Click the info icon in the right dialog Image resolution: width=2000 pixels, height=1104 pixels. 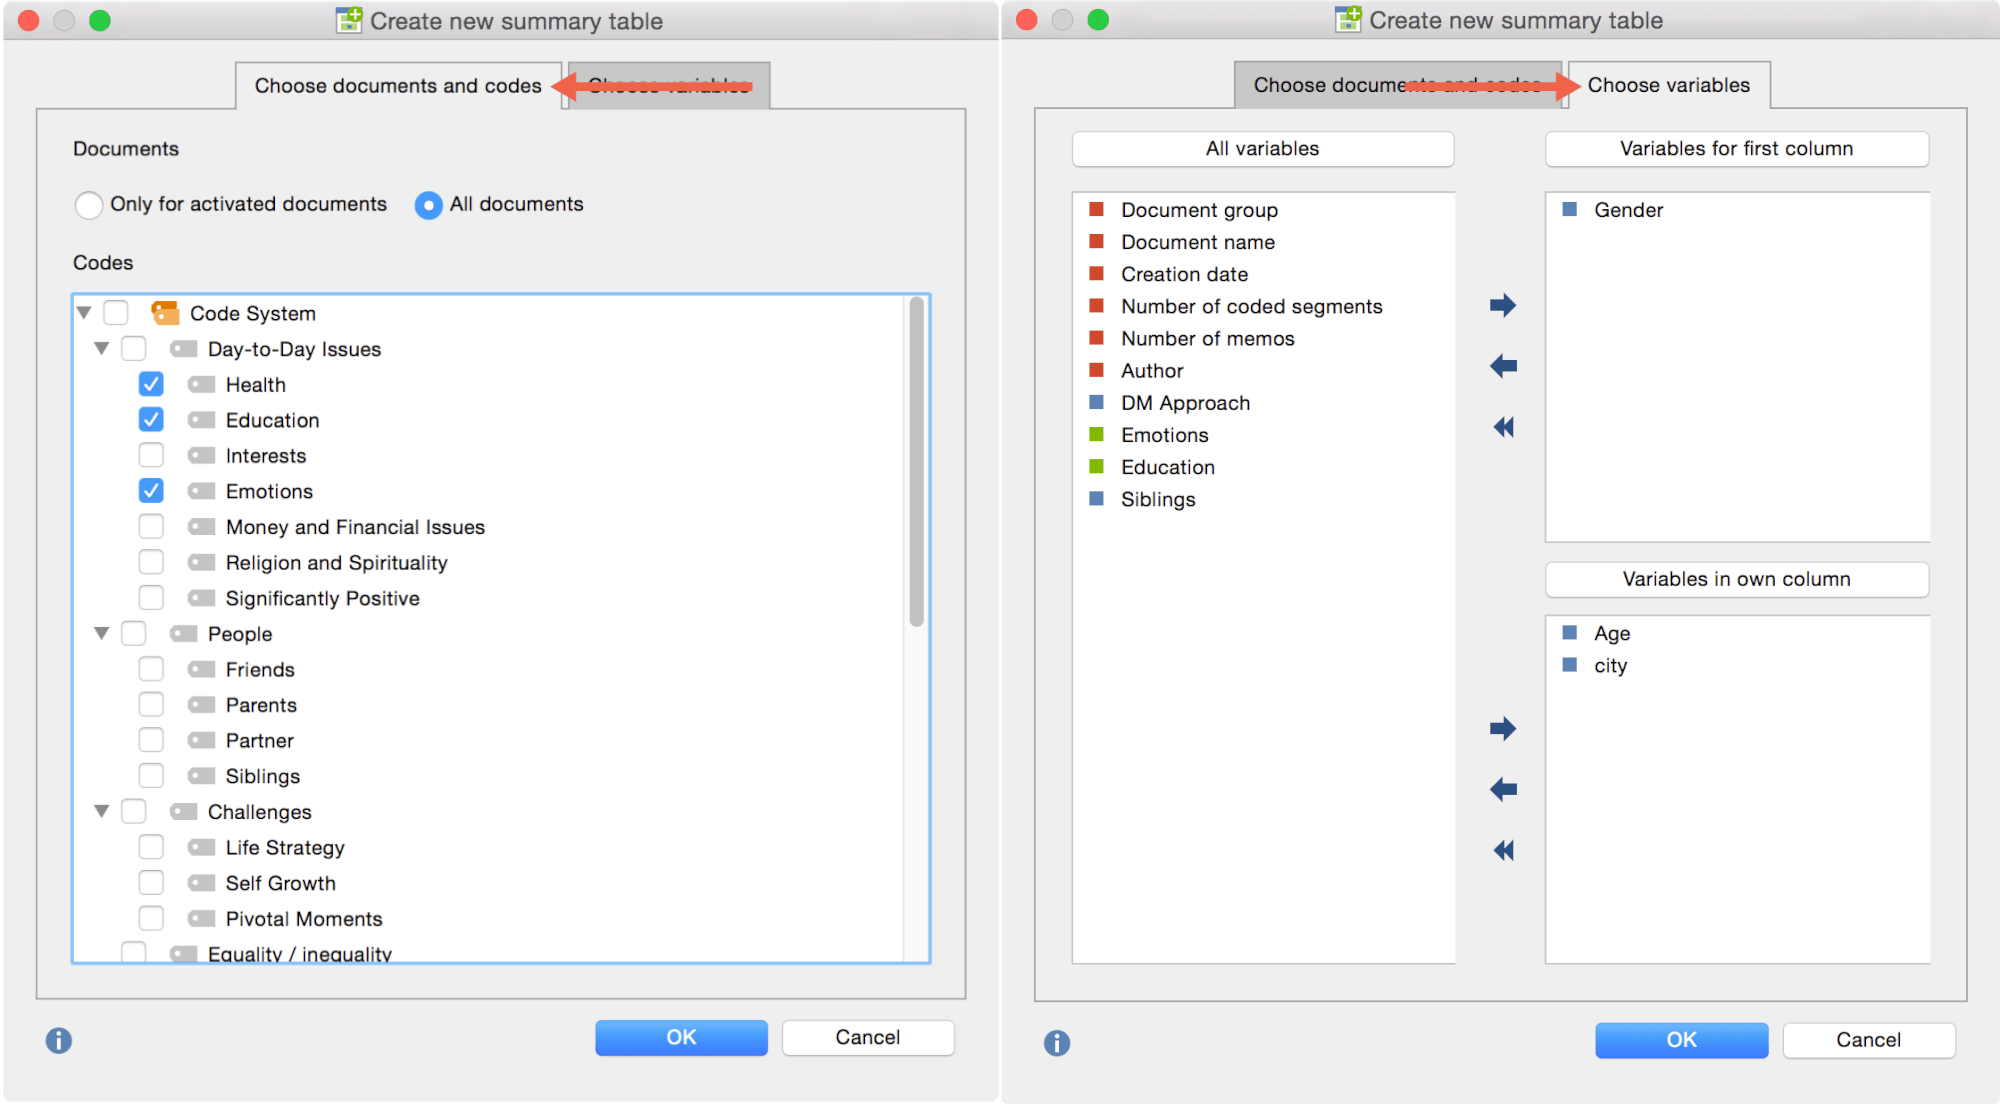click(x=1057, y=1043)
